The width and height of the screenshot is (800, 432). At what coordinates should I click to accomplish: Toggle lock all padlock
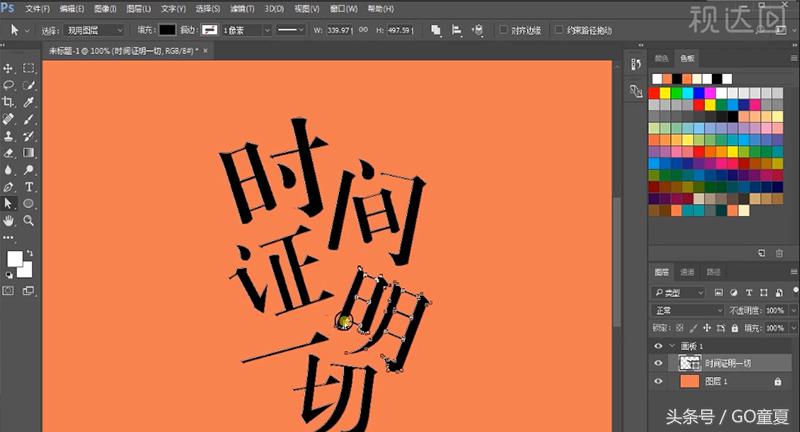click(734, 328)
